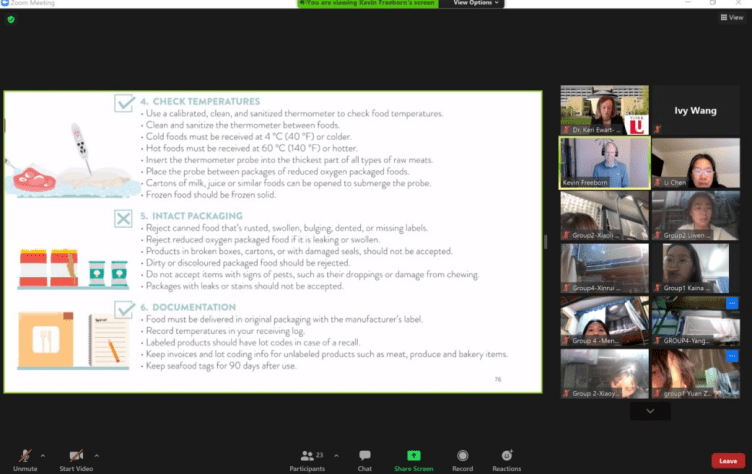Start recording with the Record icon

(x=462, y=457)
